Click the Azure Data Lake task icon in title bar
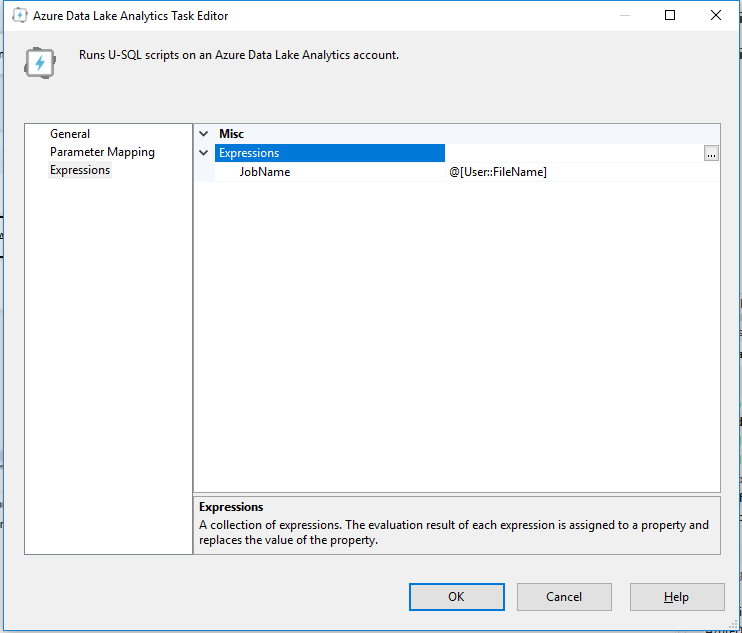The width and height of the screenshot is (742, 633). coord(20,16)
